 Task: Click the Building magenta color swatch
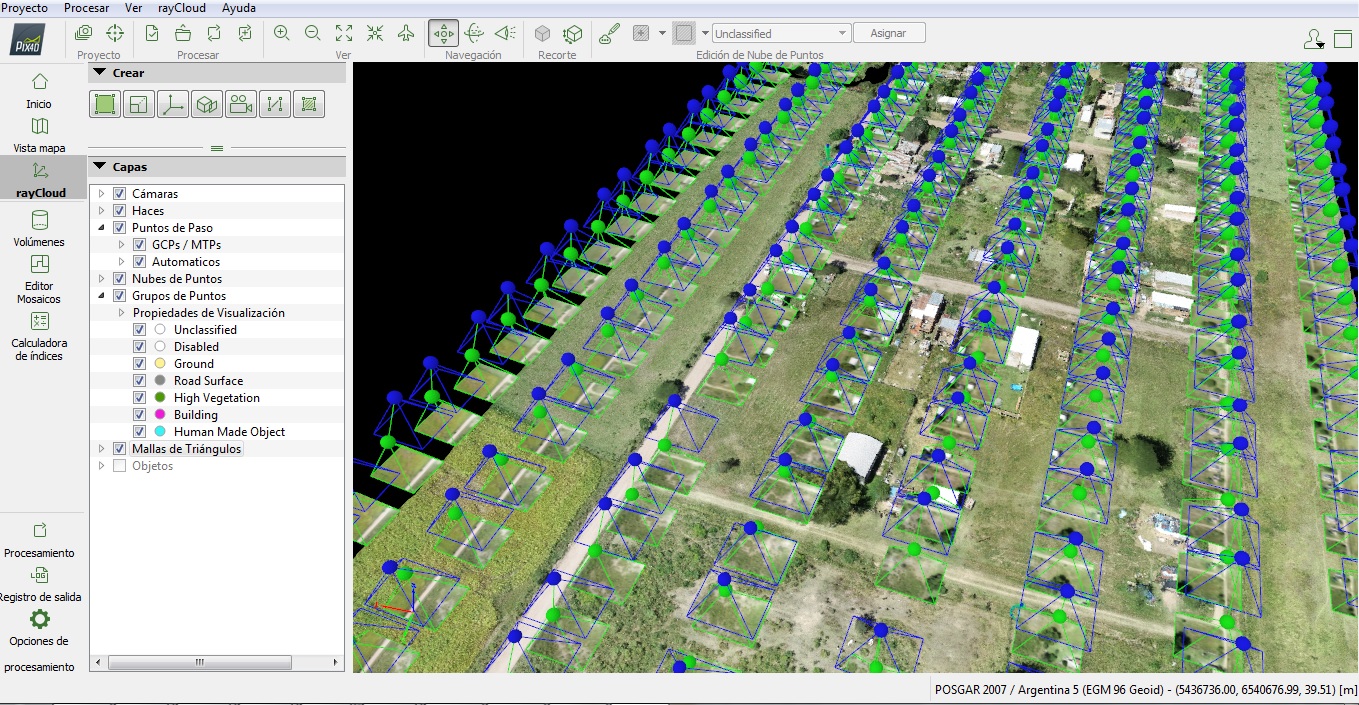[x=160, y=415]
